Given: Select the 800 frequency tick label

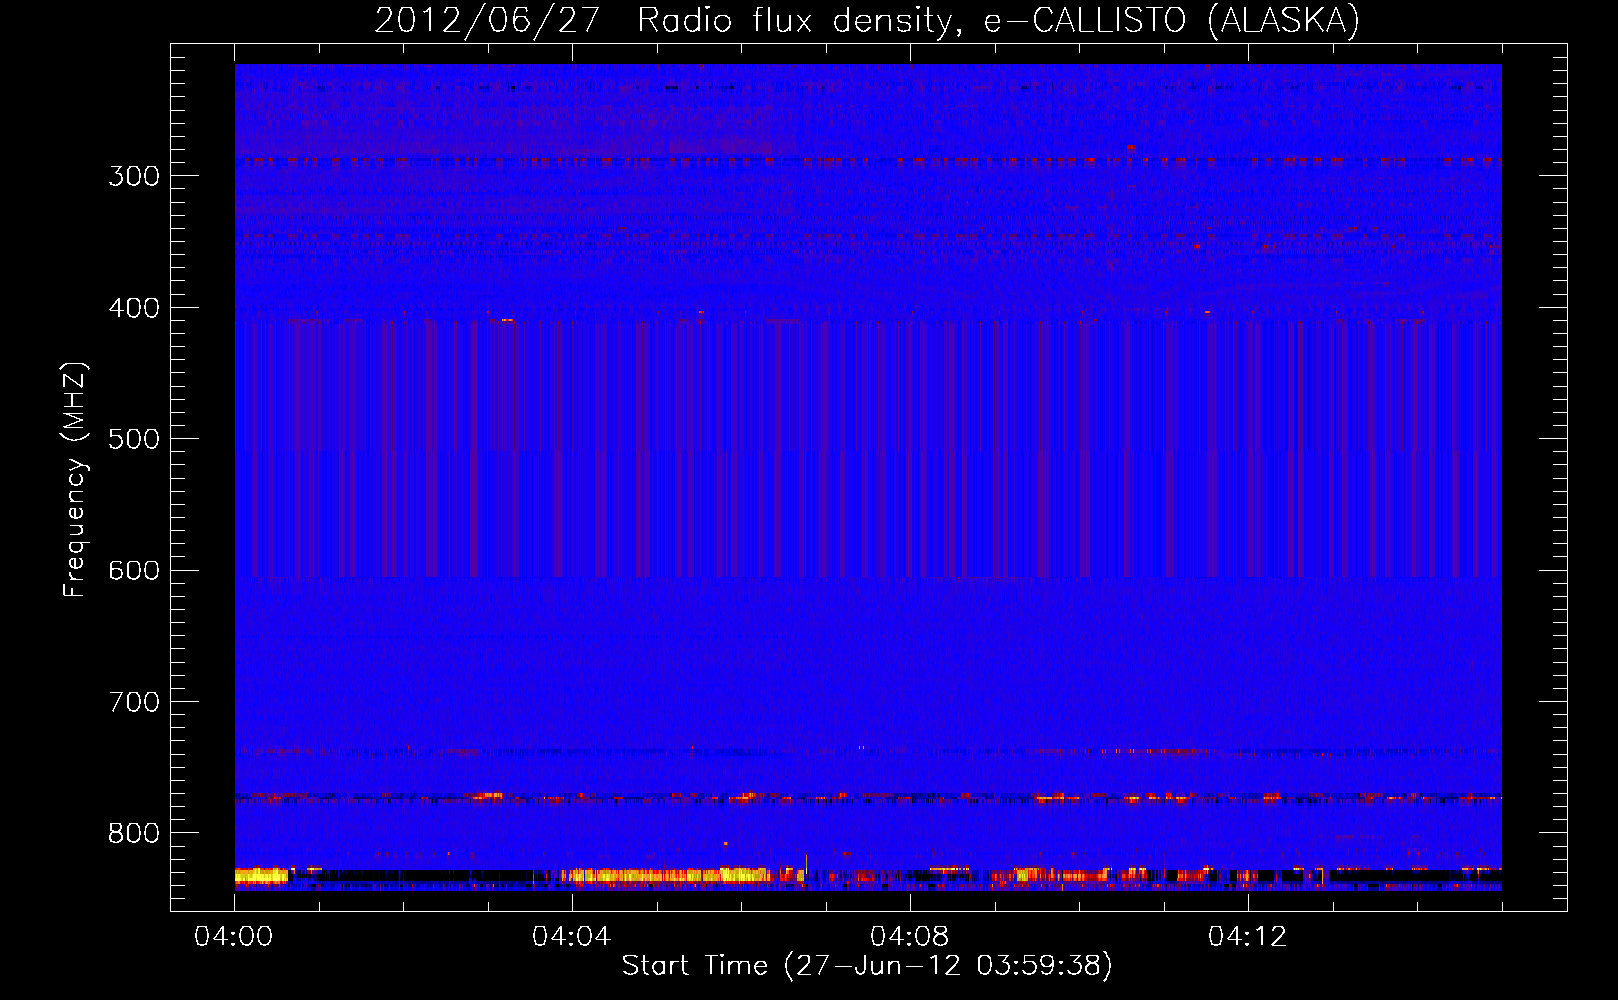Looking at the screenshot, I should coord(134,834).
